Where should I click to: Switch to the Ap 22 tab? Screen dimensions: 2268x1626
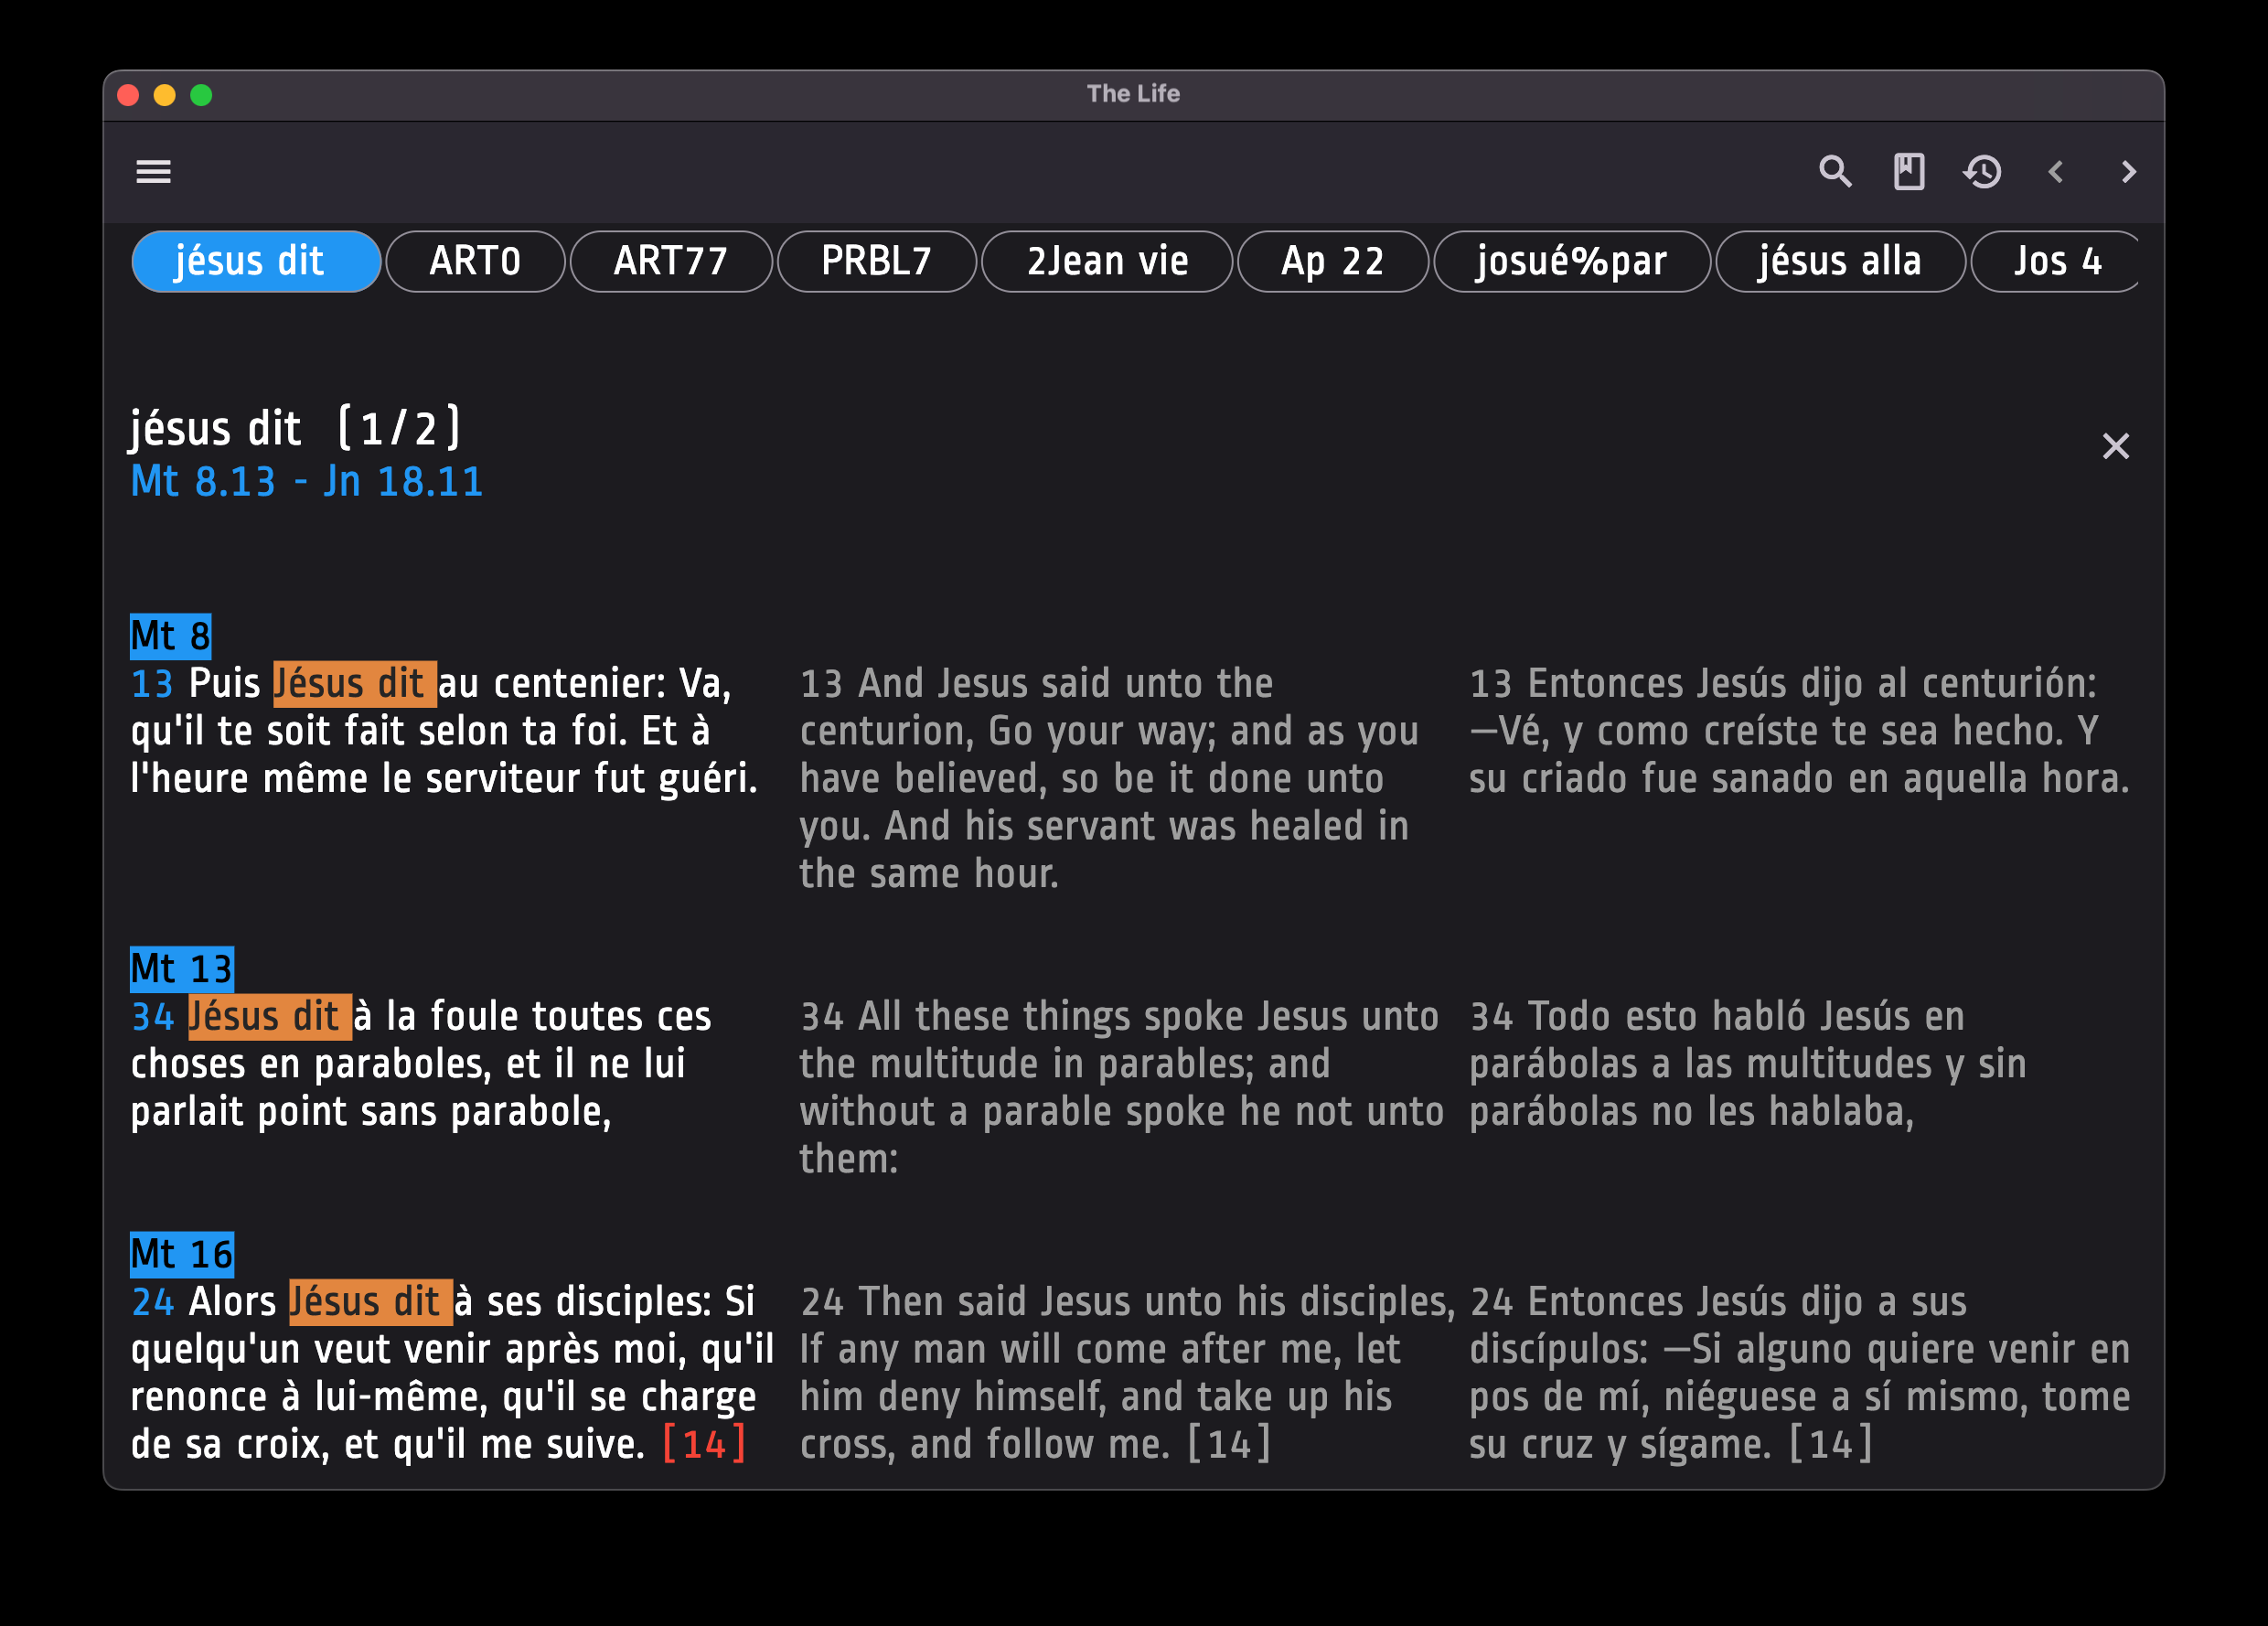1332,262
